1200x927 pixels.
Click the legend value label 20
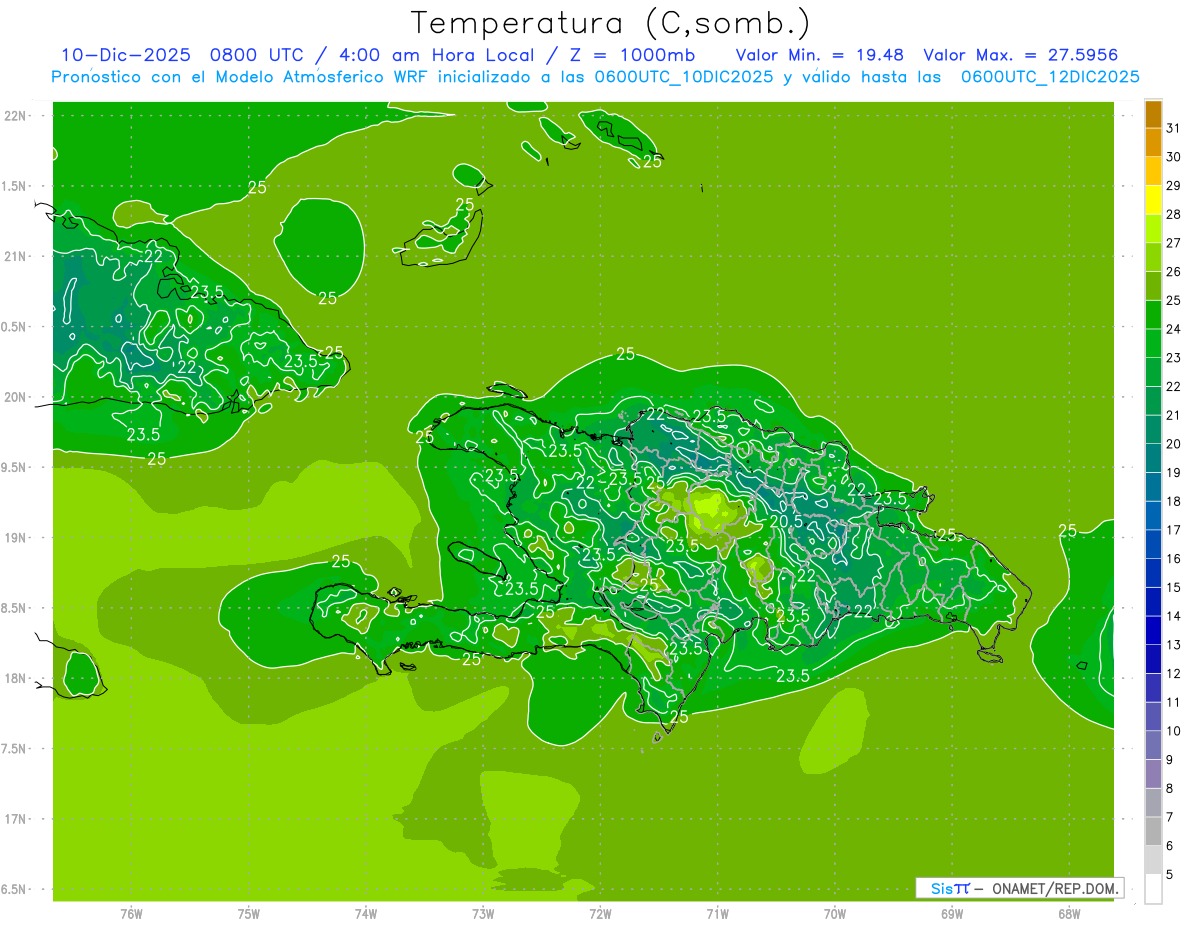pyautogui.click(x=1173, y=444)
